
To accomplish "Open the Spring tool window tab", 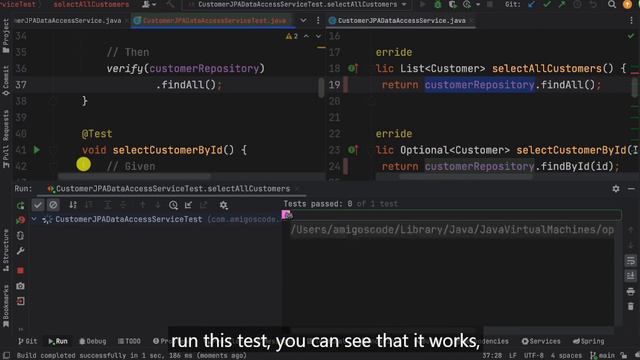I will [588, 341].
